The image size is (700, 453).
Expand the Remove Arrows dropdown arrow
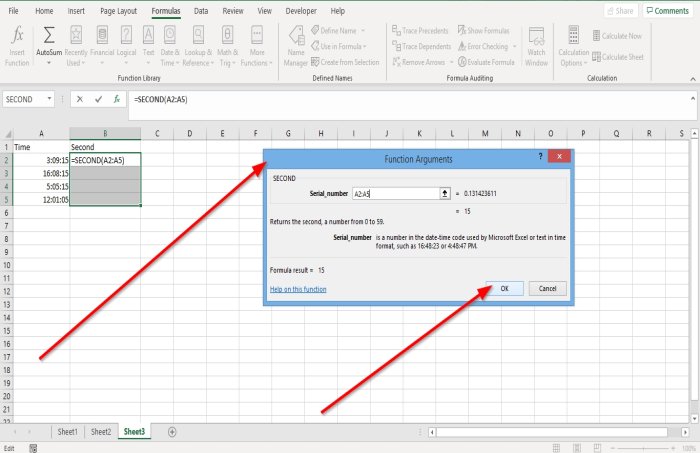pyautogui.click(x=451, y=62)
